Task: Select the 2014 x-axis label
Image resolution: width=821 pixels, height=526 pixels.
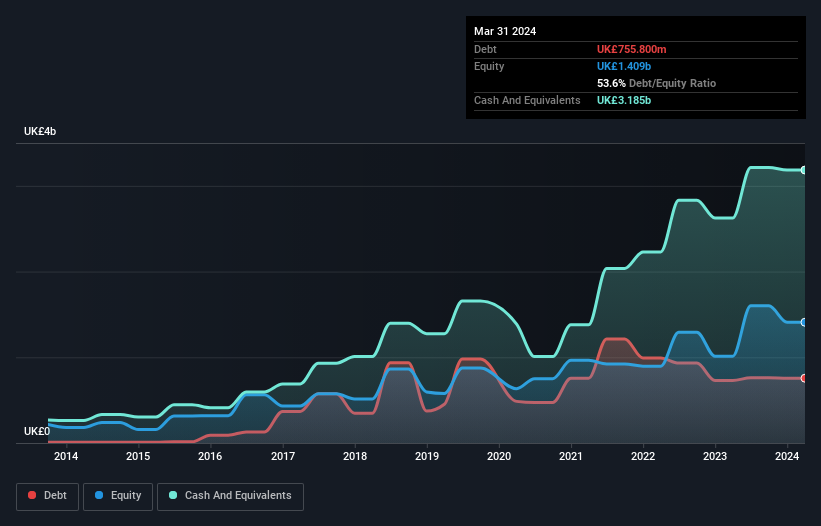Action: (66, 457)
